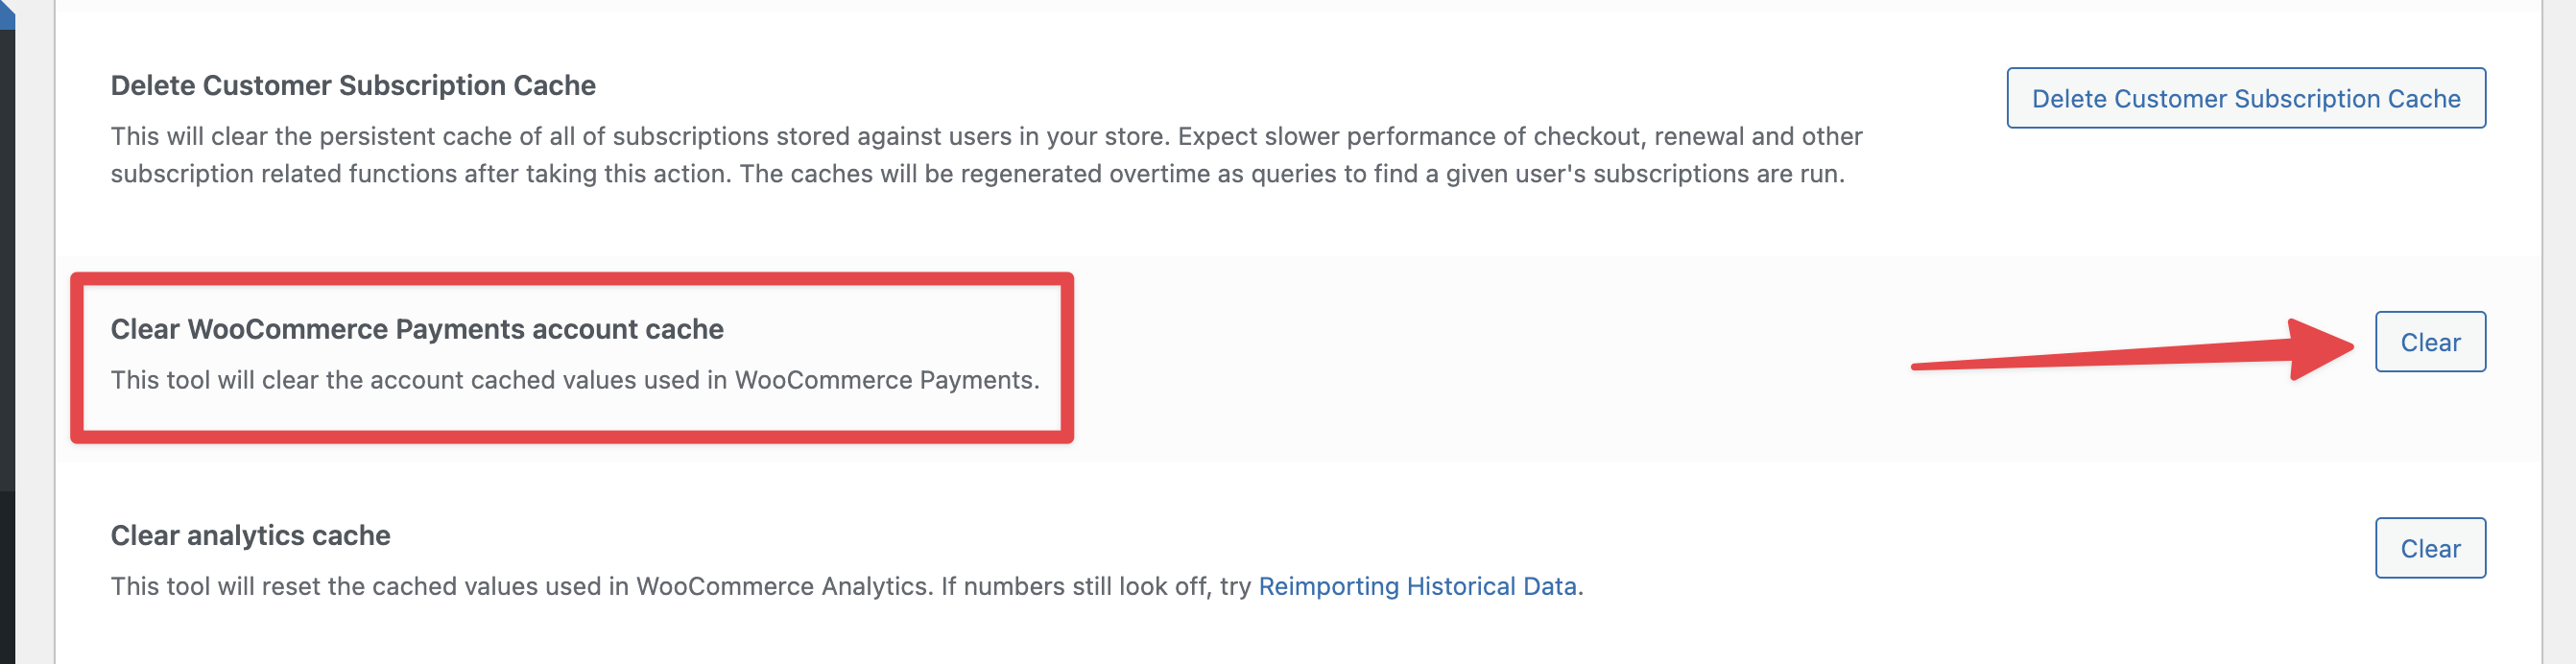The width and height of the screenshot is (2576, 664).
Task: Click the WooCommerce Payments tool description text
Action: tap(575, 380)
